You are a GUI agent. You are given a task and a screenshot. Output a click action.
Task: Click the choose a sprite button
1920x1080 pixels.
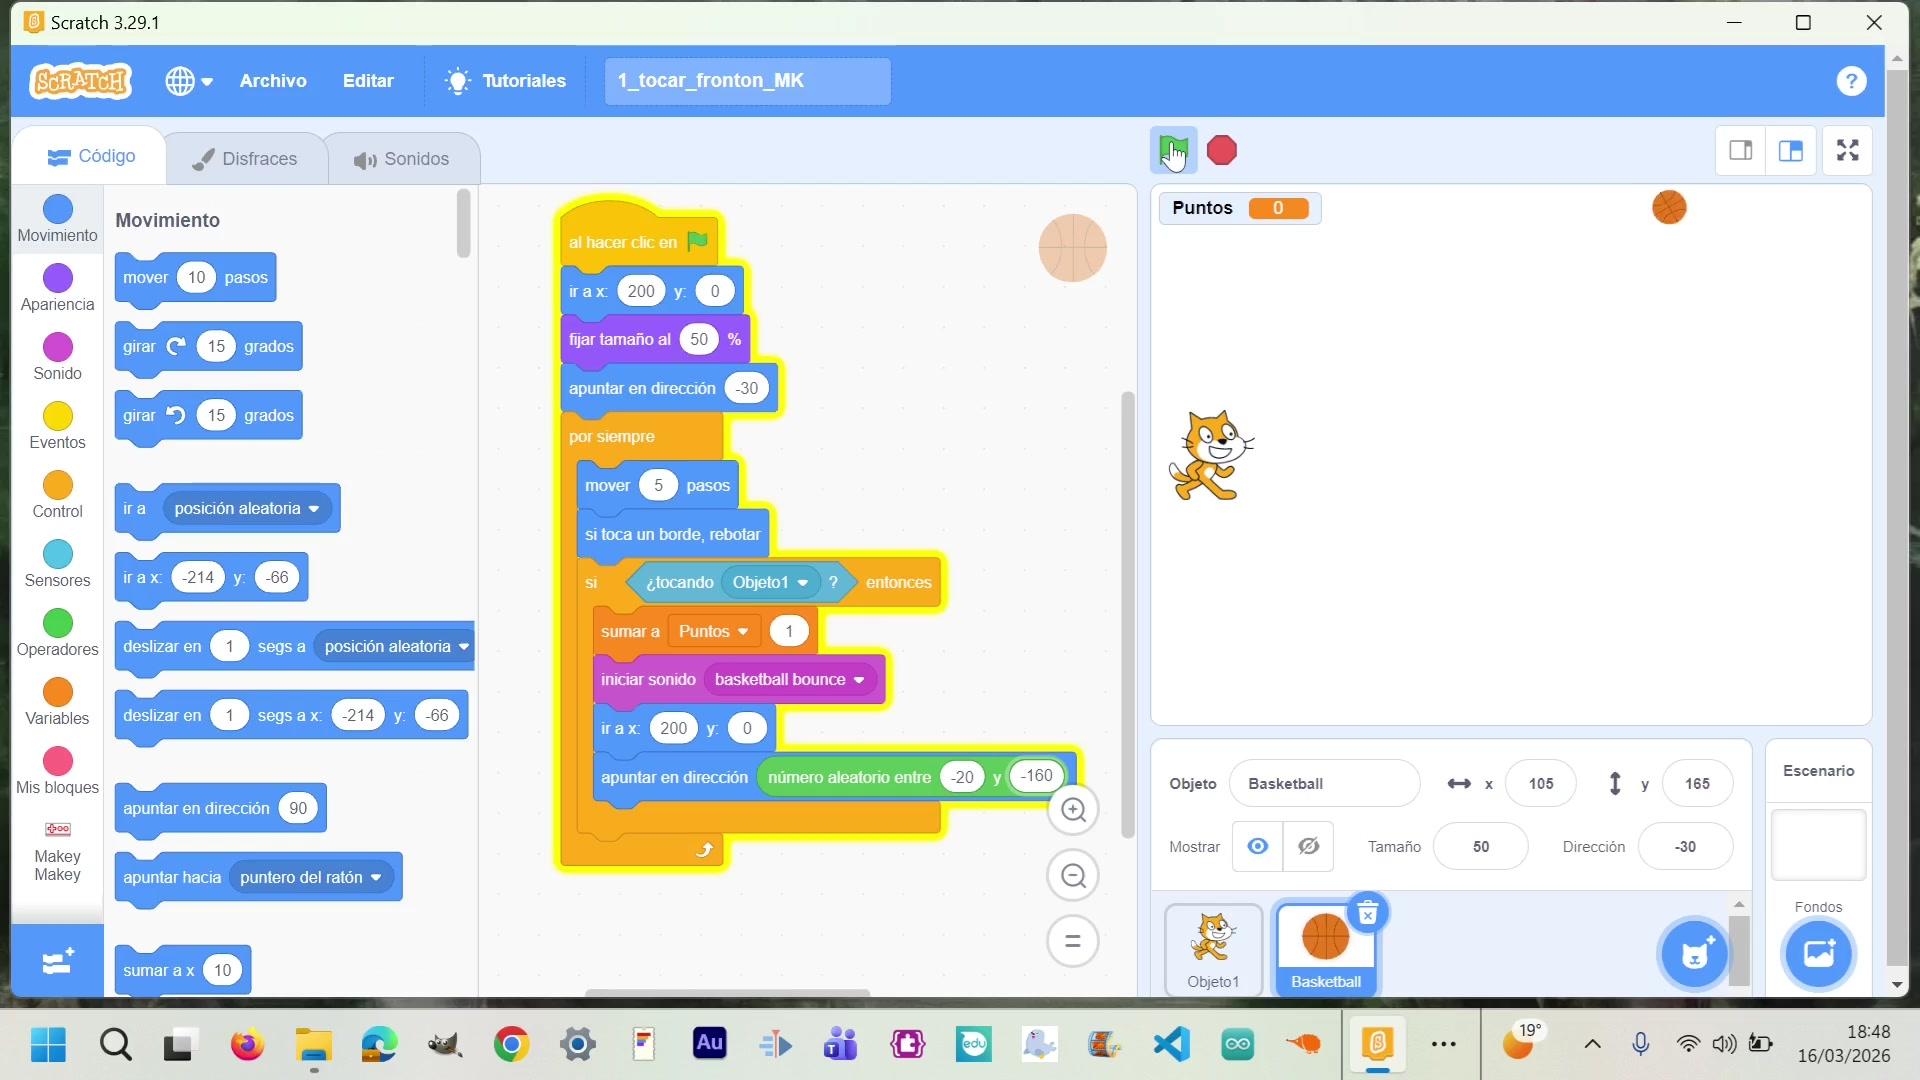[1694, 953]
